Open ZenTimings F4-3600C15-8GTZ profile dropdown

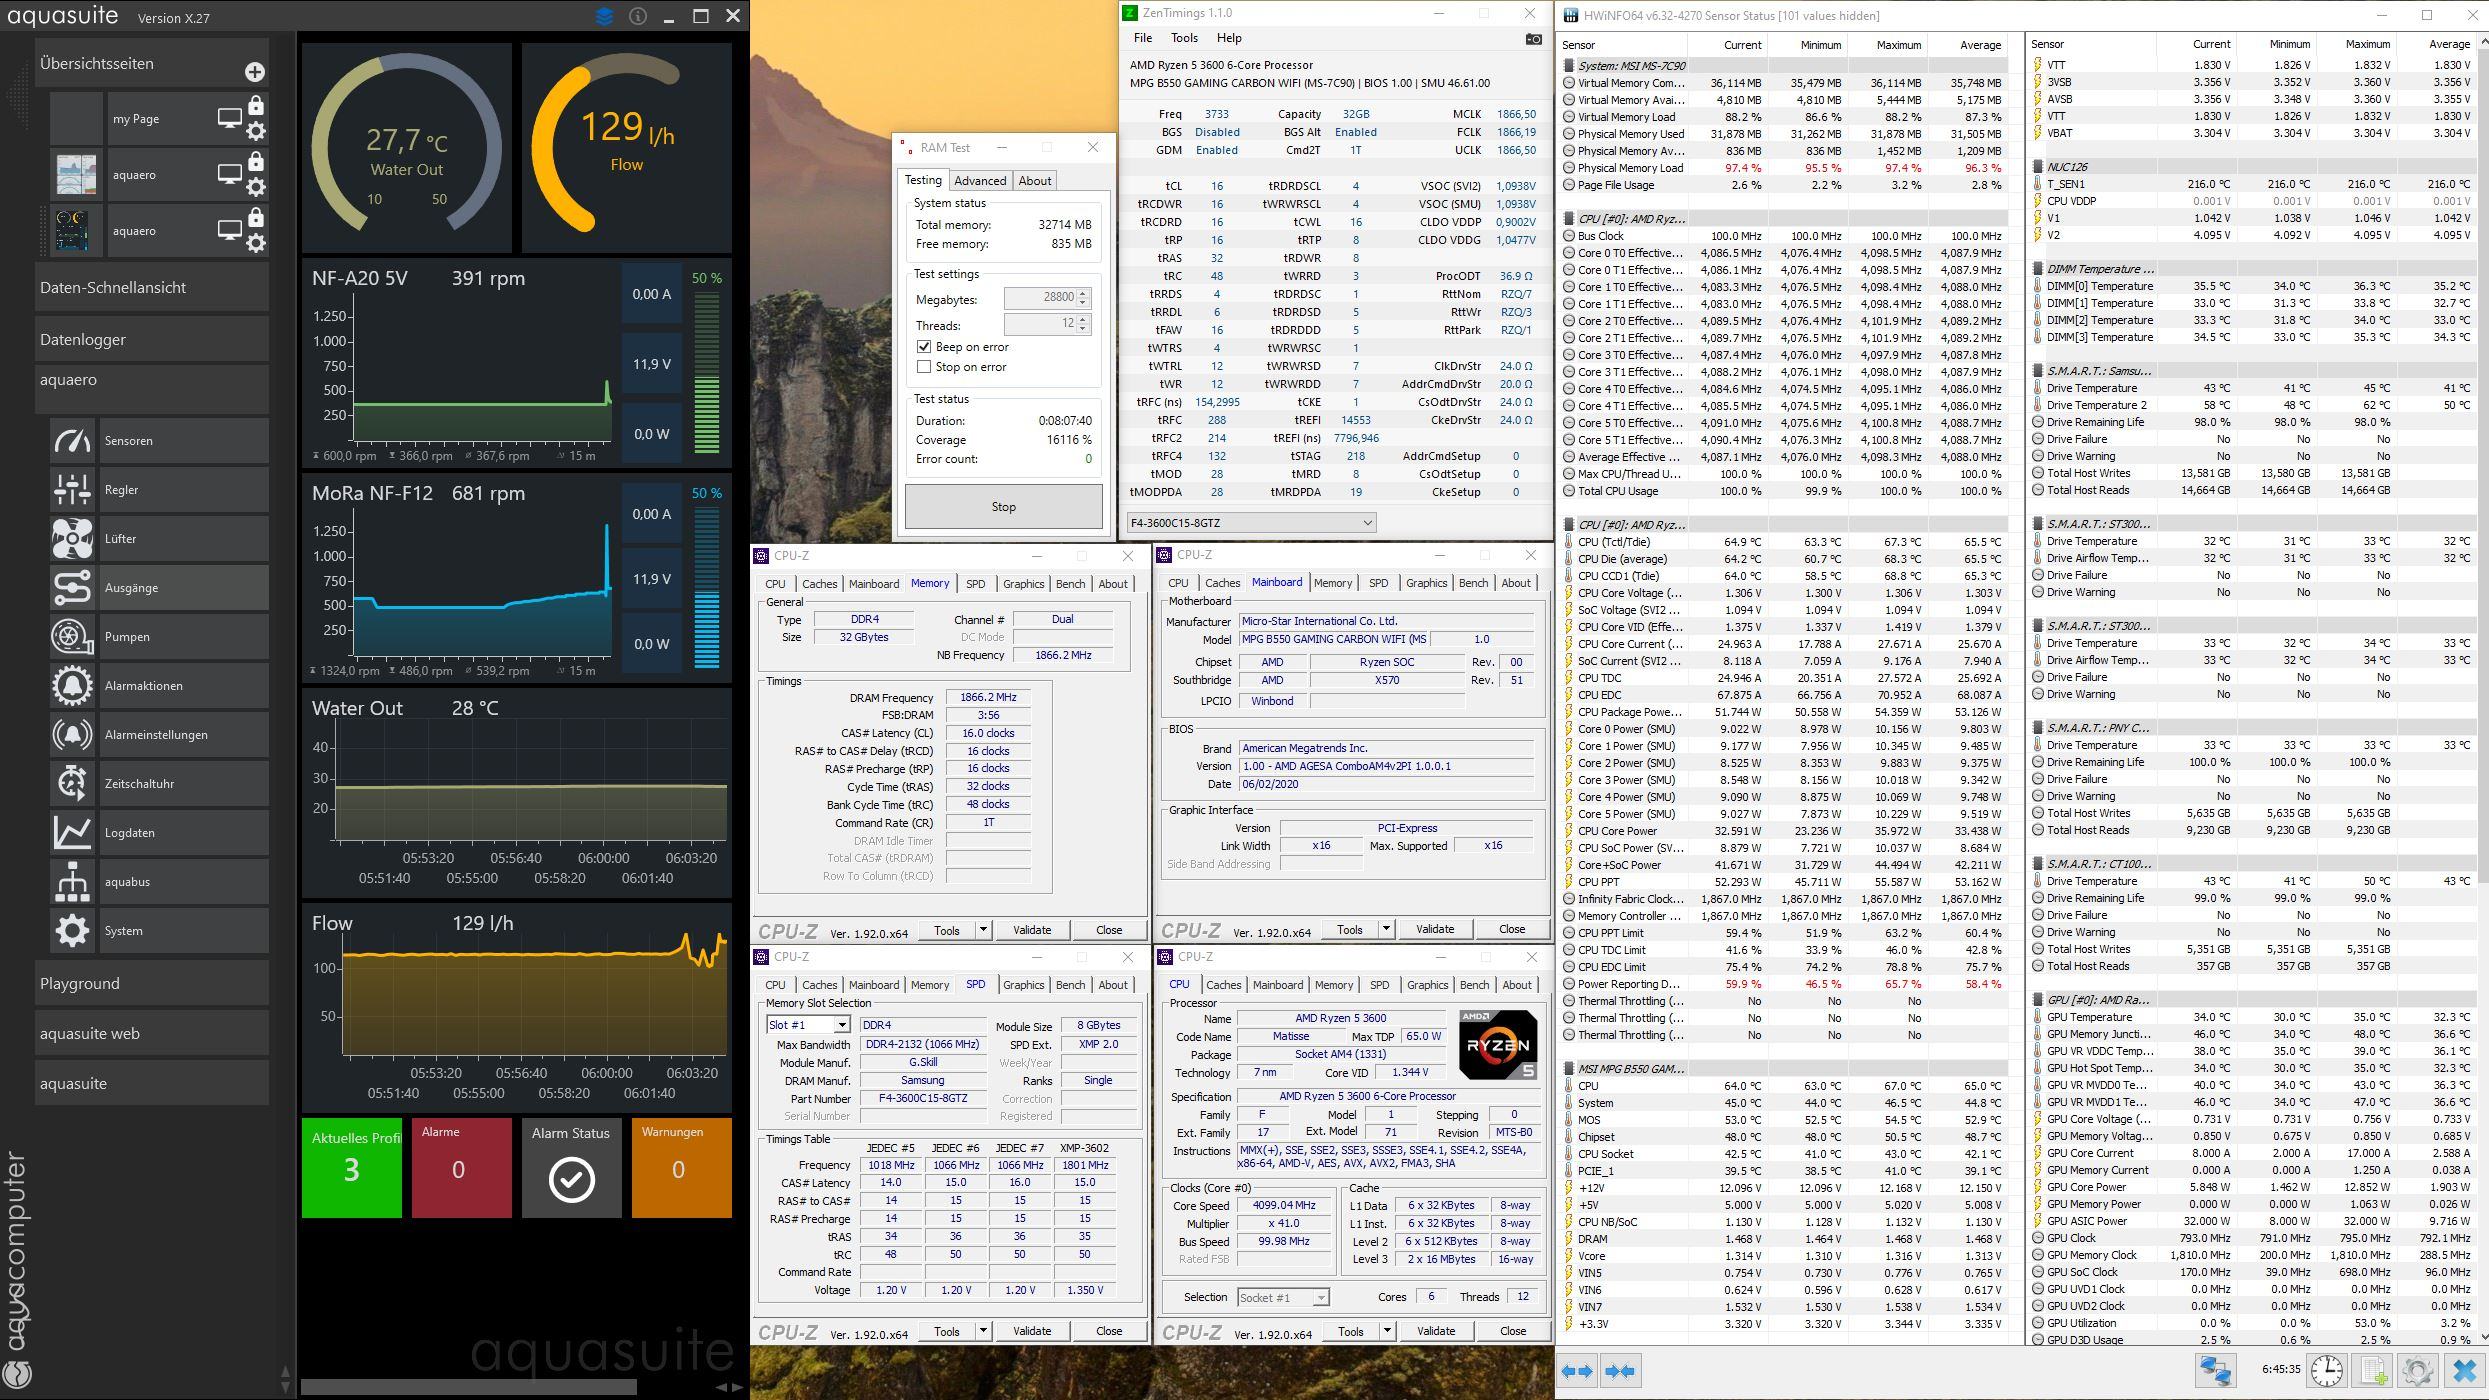1251,523
